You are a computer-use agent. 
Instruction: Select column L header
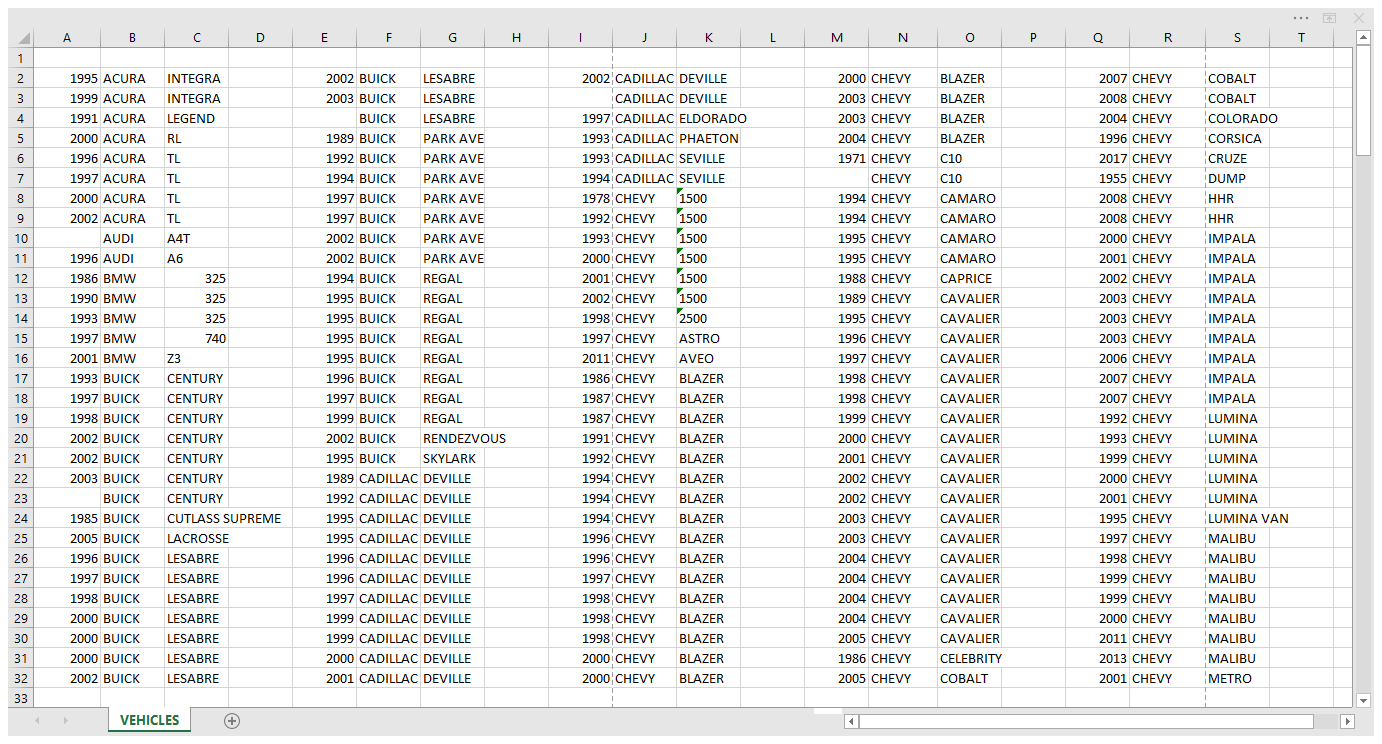(773, 38)
